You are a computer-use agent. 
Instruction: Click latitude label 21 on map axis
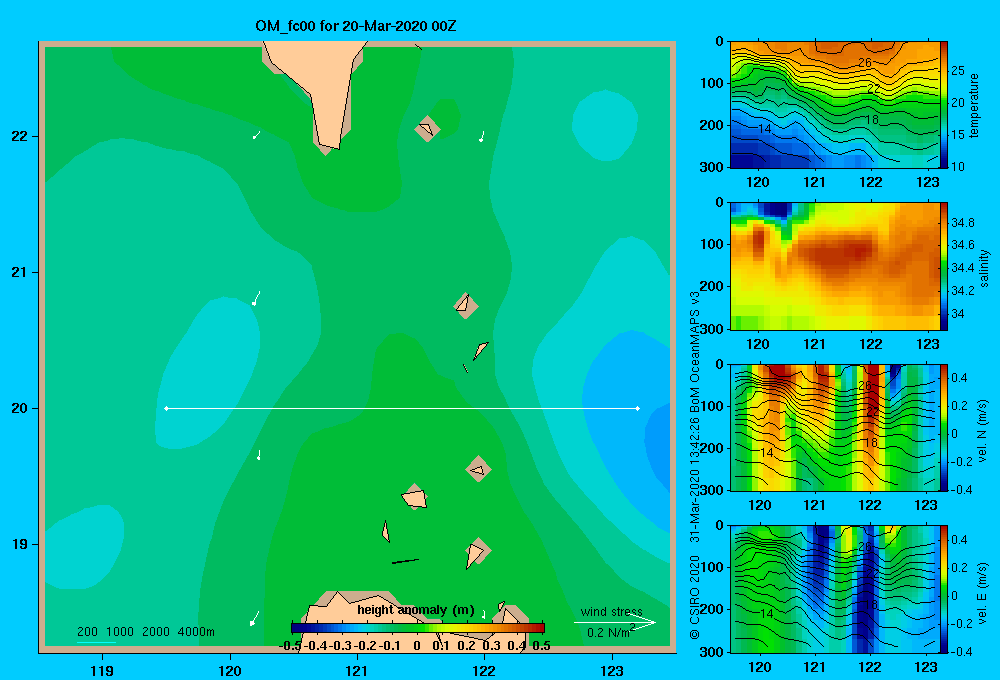coord(20,272)
